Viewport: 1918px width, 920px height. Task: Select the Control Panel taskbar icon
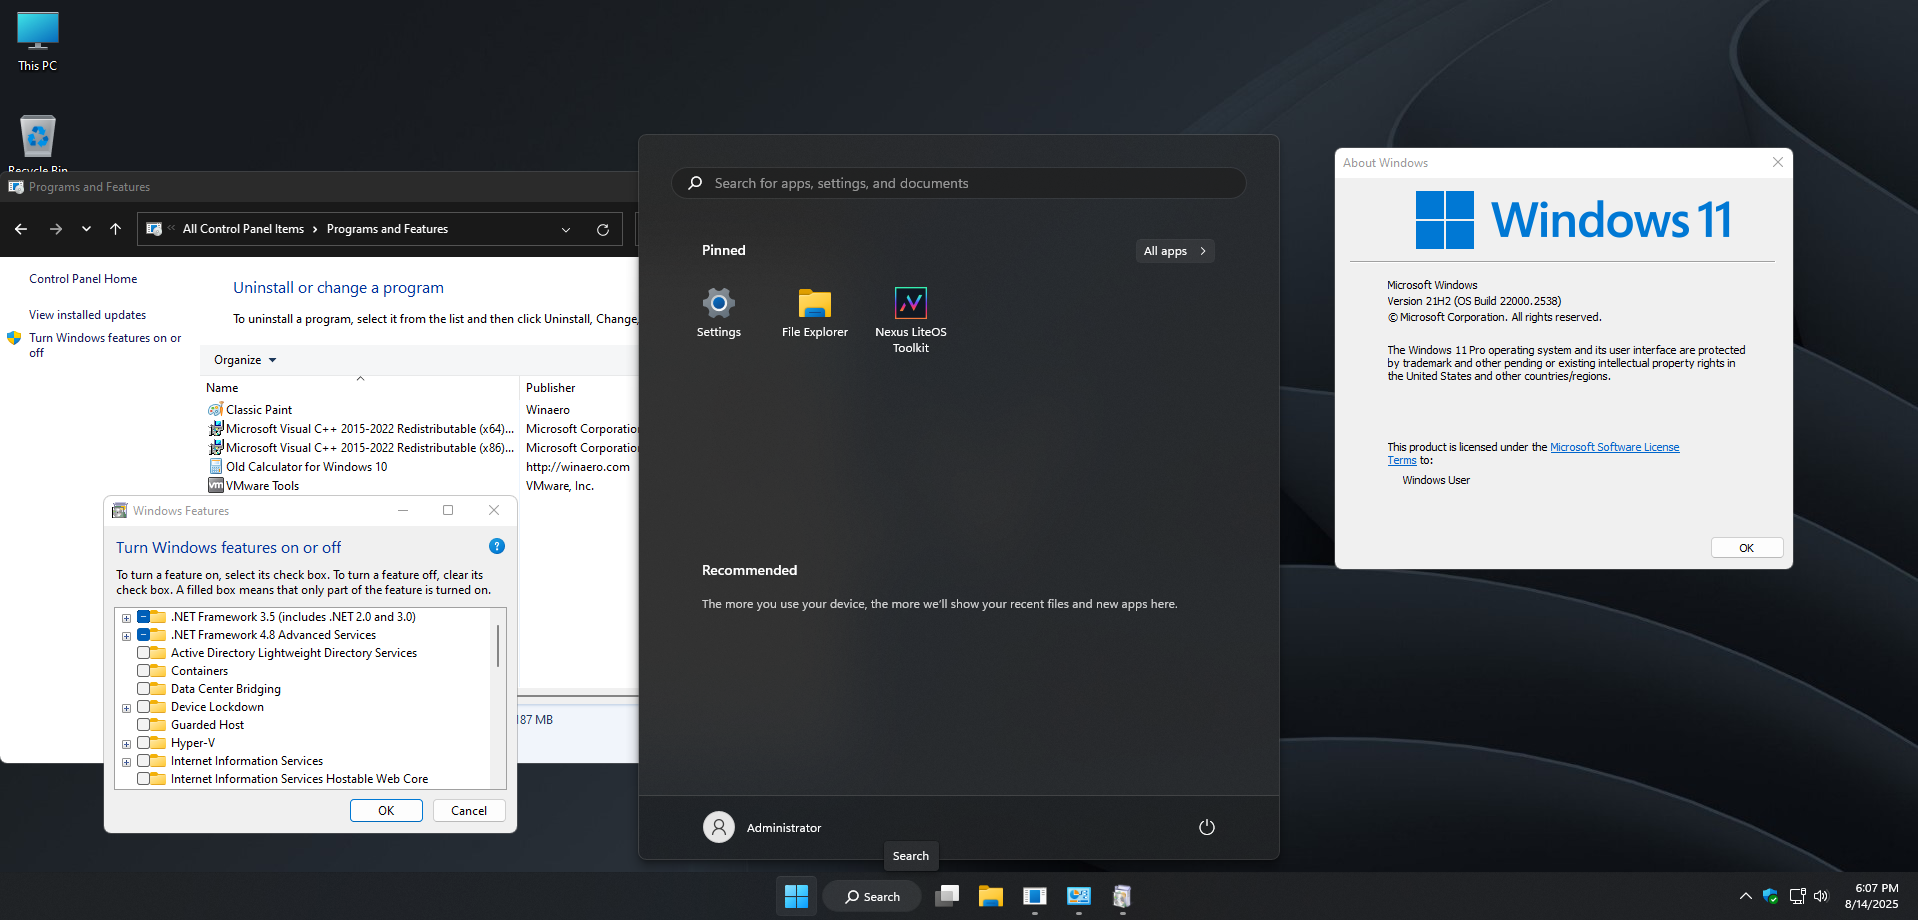(x=1079, y=896)
